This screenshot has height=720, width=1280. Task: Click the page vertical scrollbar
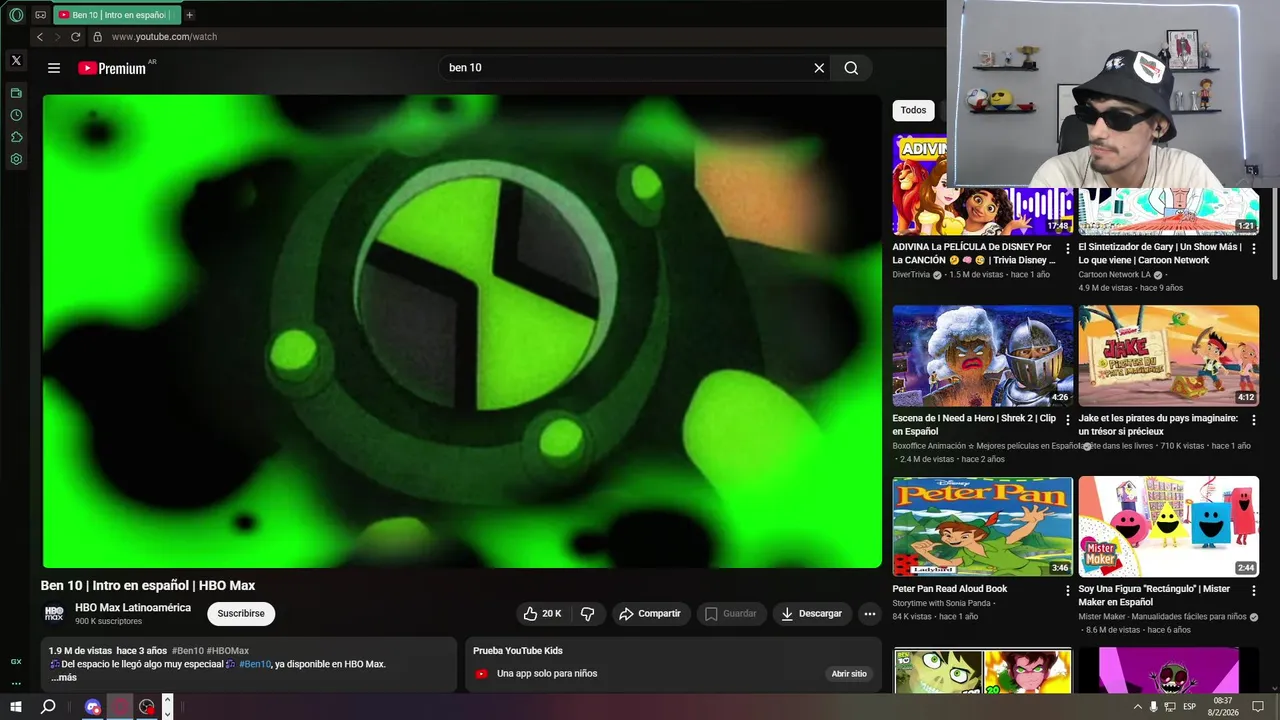pos(1275,234)
